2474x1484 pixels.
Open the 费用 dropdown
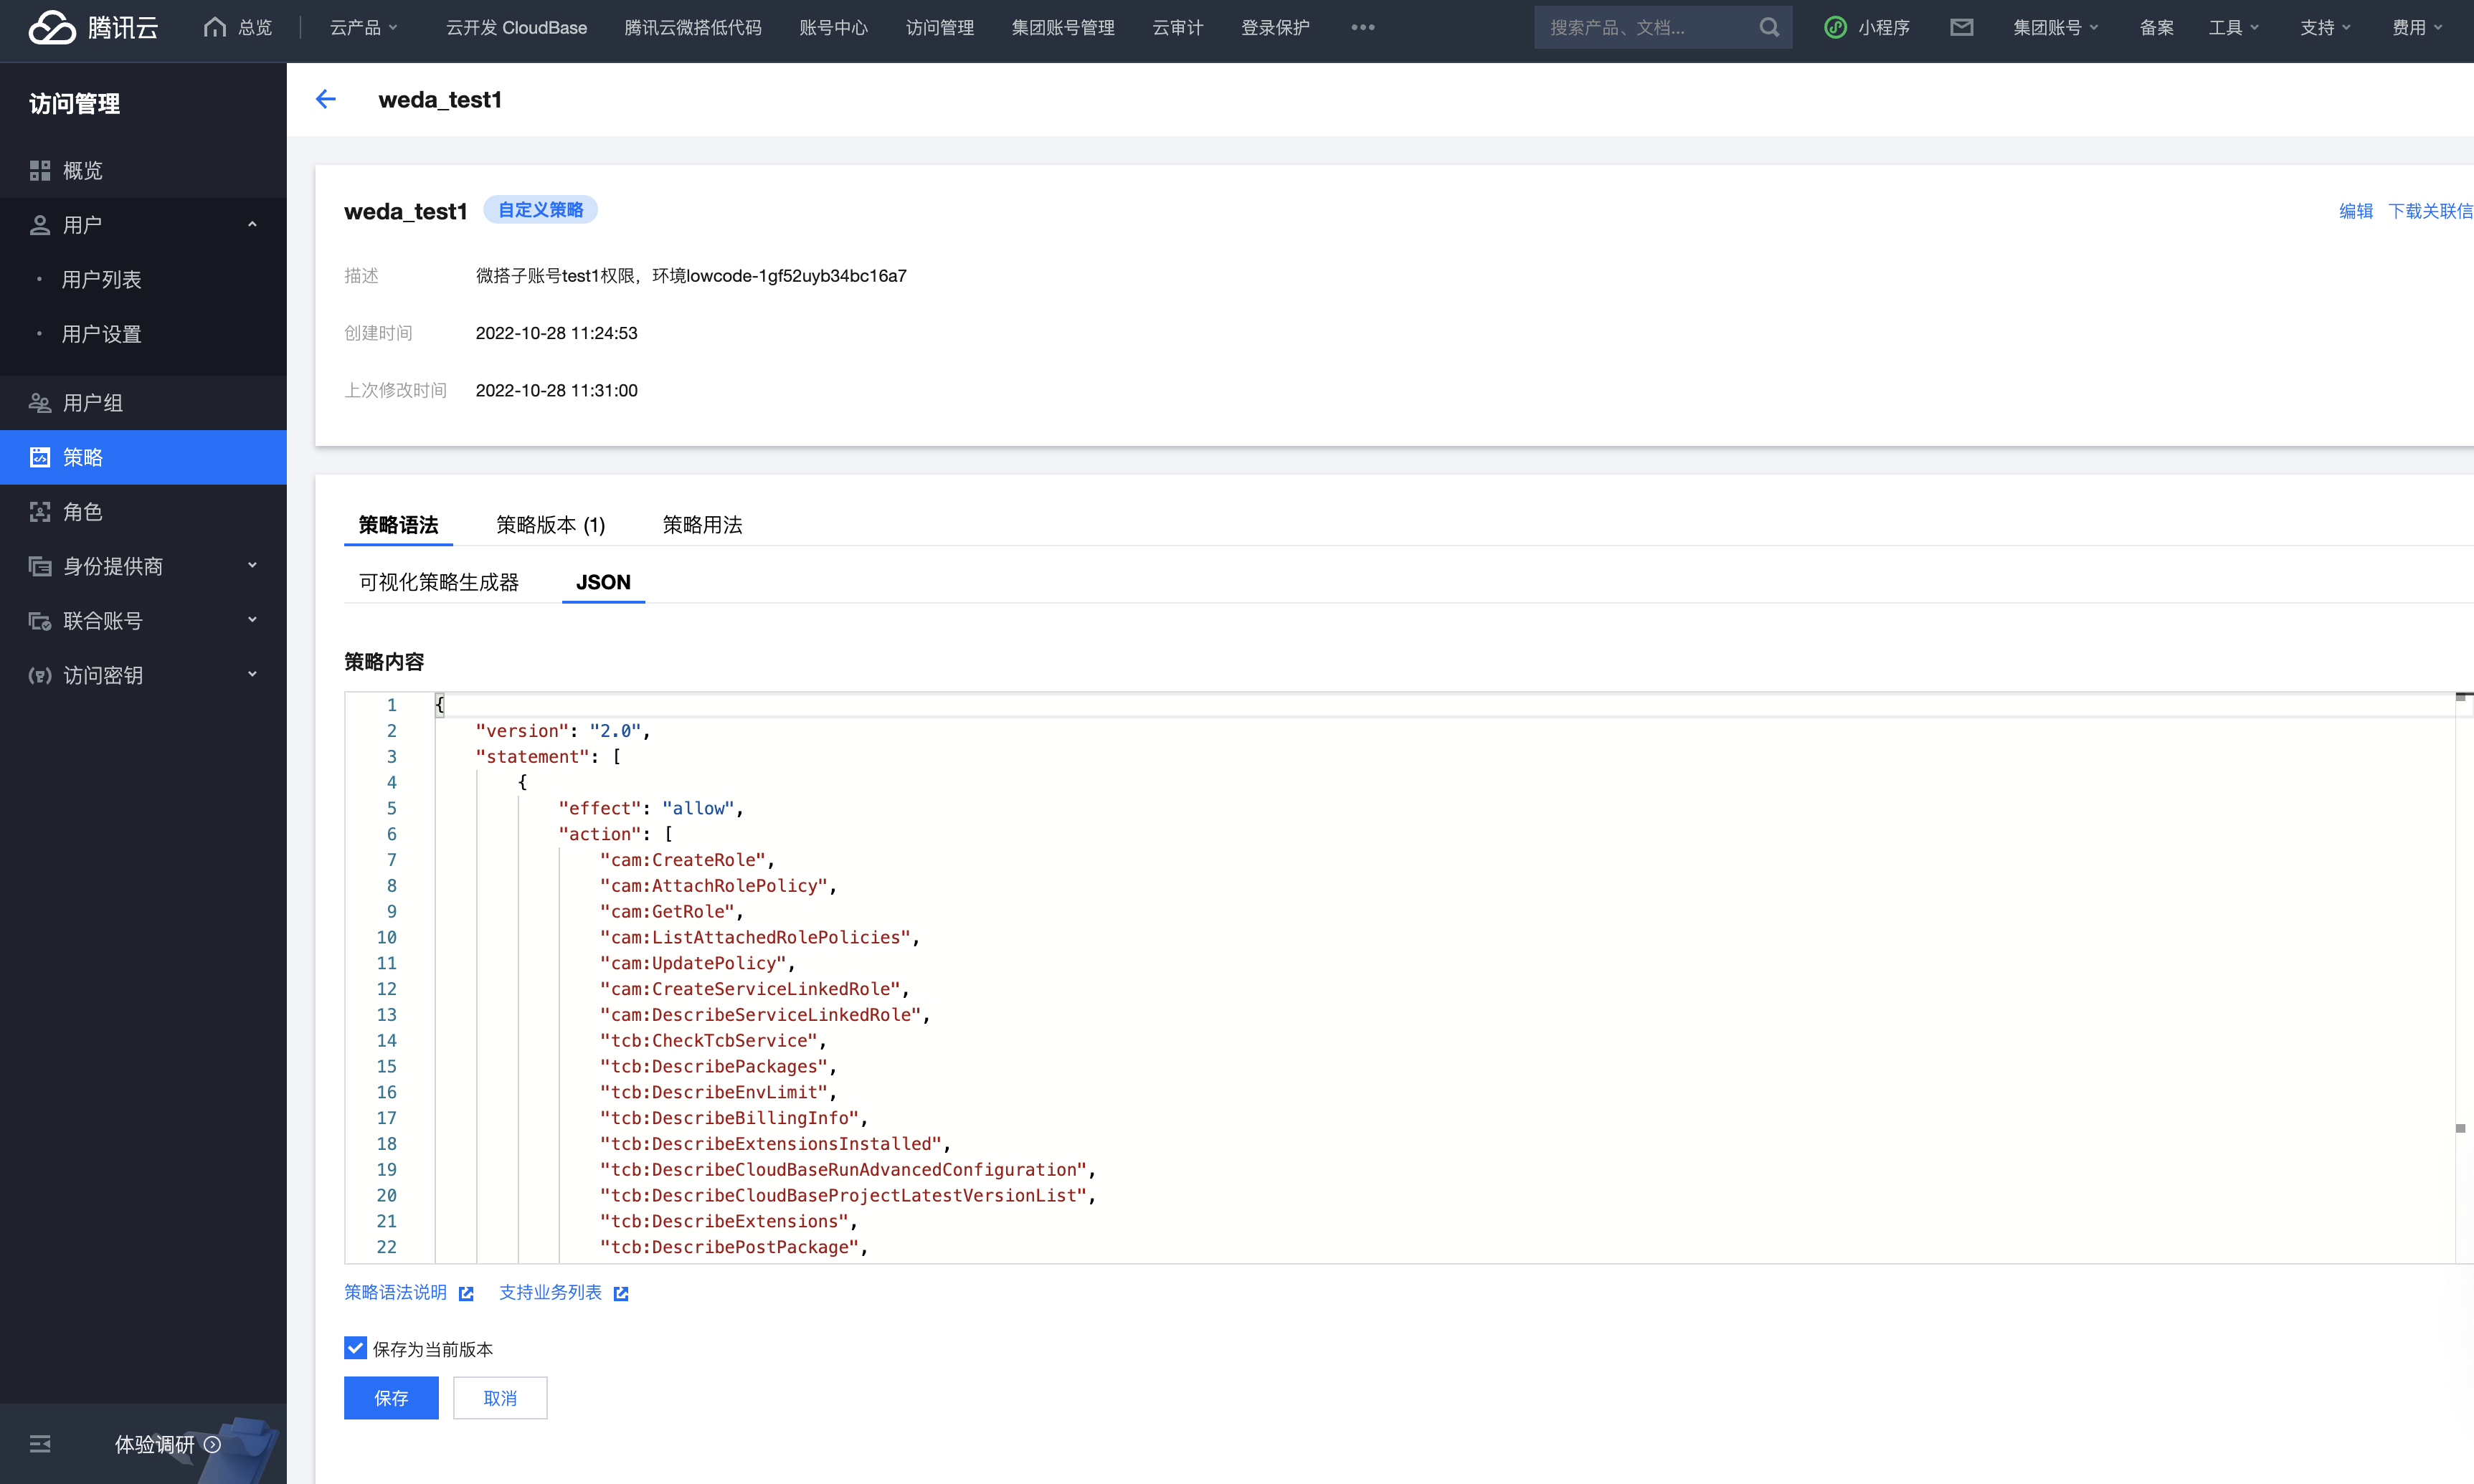[2417, 27]
